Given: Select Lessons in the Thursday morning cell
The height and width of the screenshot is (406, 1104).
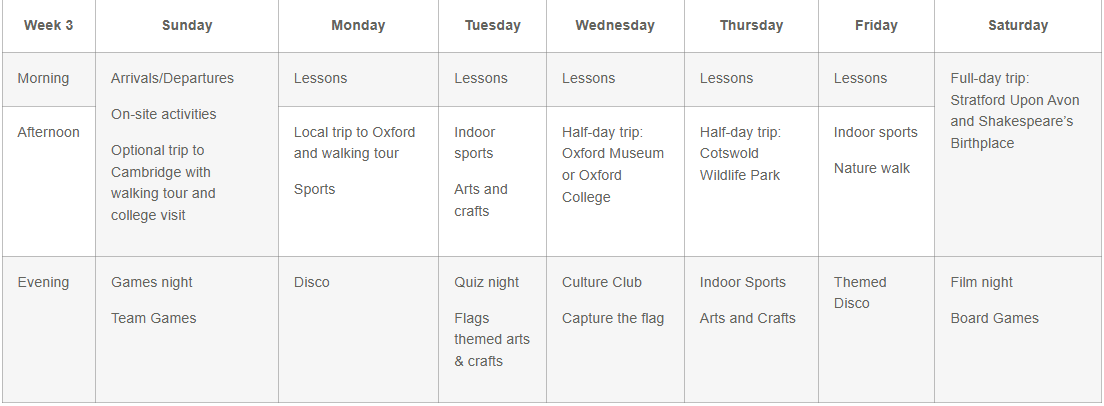Looking at the screenshot, I should pyautogui.click(x=726, y=79).
